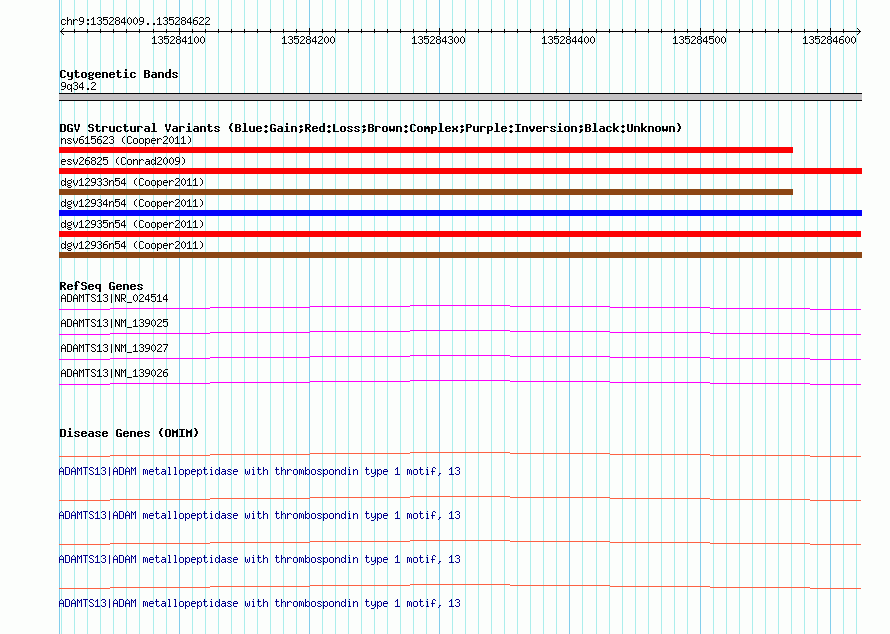Image resolution: width=890 pixels, height=634 pixels.
Task: Select the dgv12934n54 blue gain bar
Action: click(x=460, y=213)
